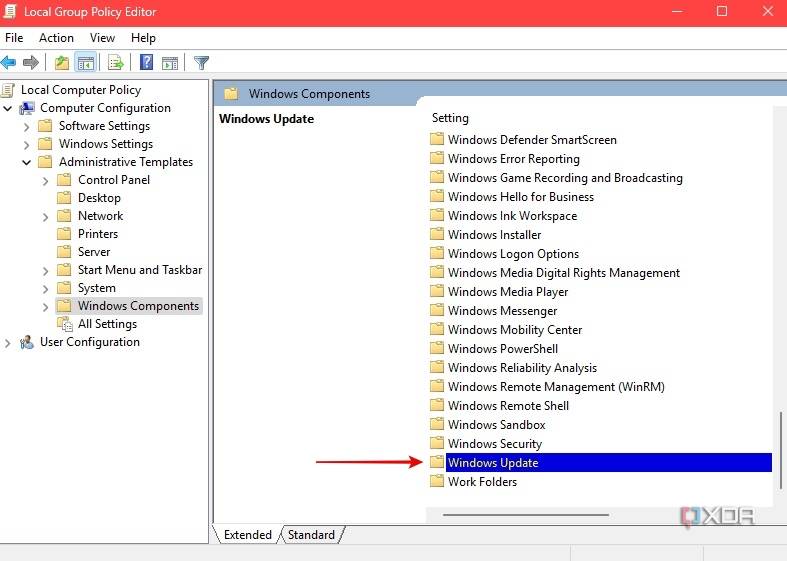
Task: Click the Back arrow toolbar icon
Action: (9, 63)
